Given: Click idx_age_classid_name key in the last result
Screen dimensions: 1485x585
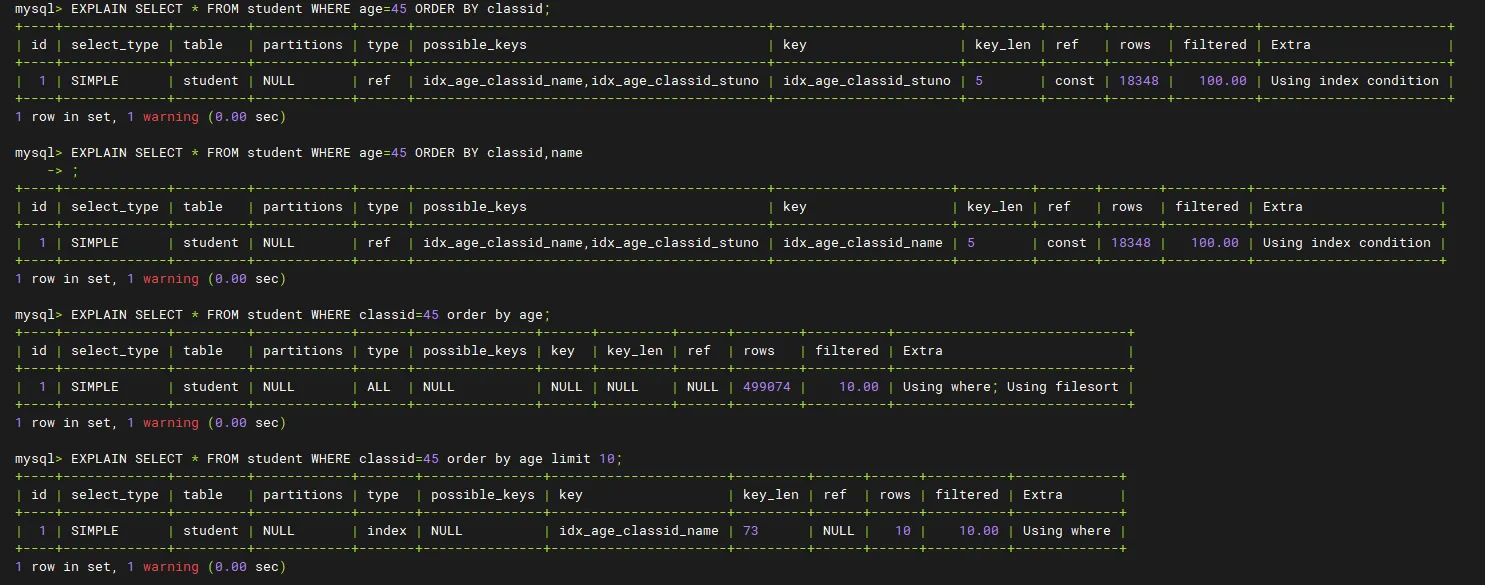Looking at the screenshot, I should (x=638, y=531).
